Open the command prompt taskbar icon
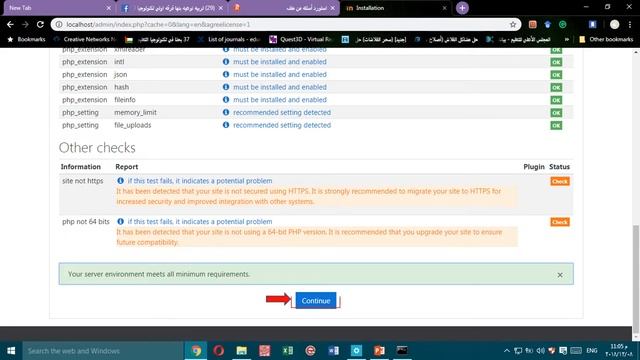The height and width of the screenshot is (360, 640). pyautogui.click(x=402, y=351)
